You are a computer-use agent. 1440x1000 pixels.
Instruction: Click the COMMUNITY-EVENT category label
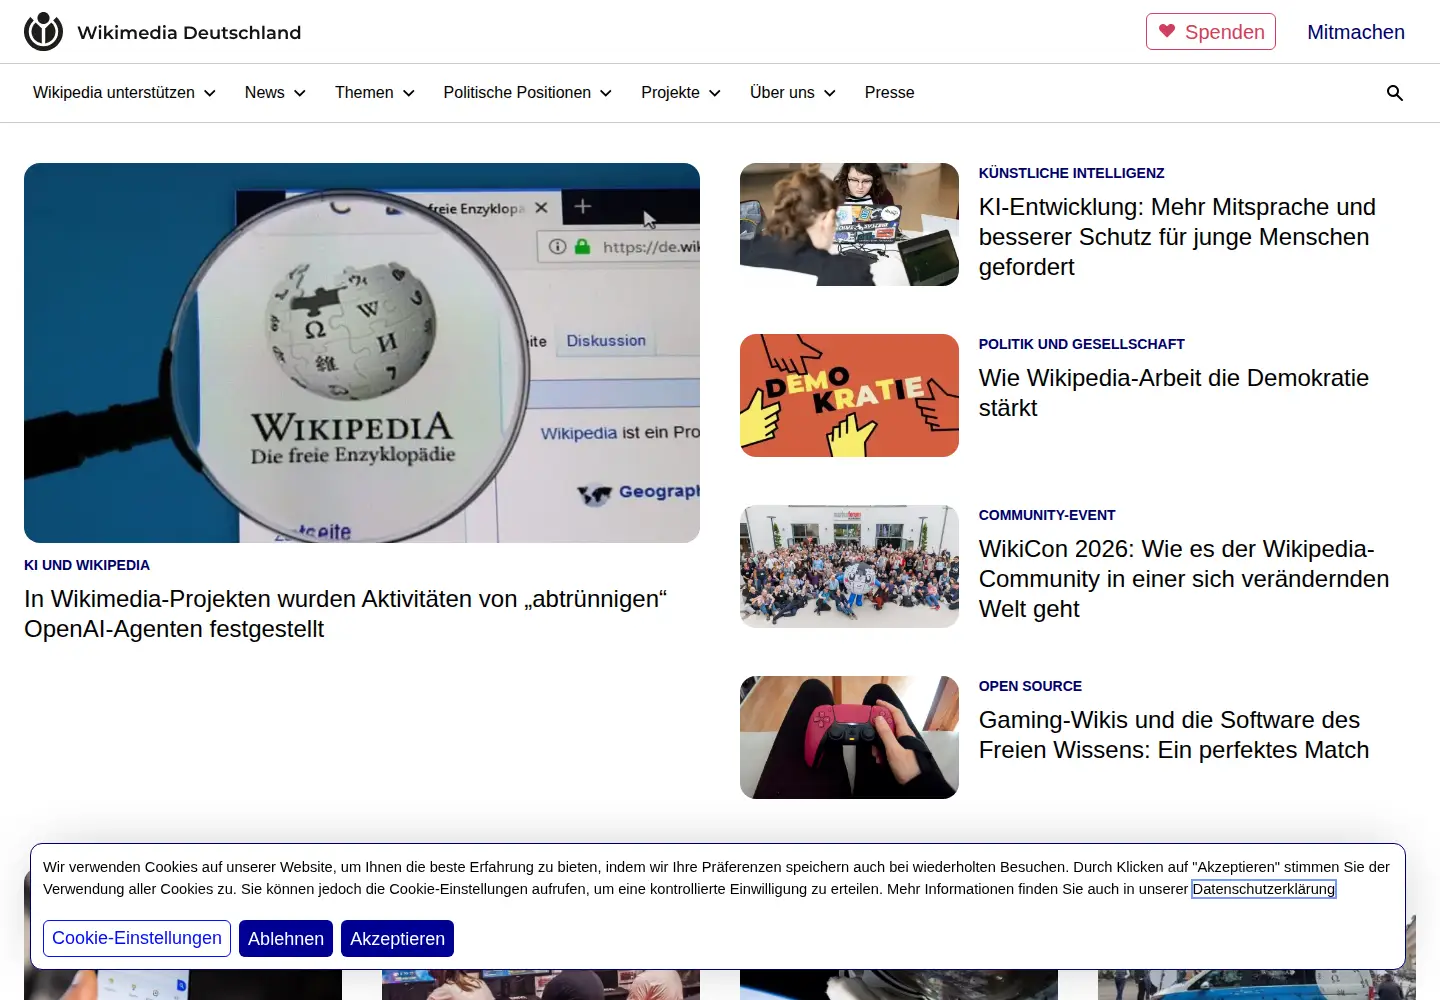1047,515
